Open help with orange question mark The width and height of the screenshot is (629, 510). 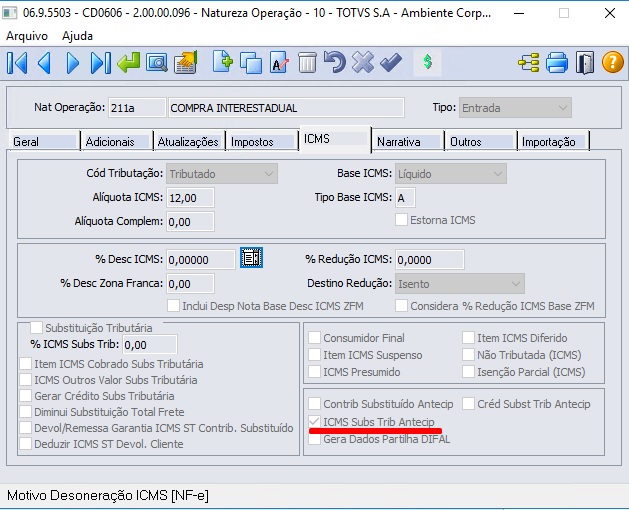(613, 63)
